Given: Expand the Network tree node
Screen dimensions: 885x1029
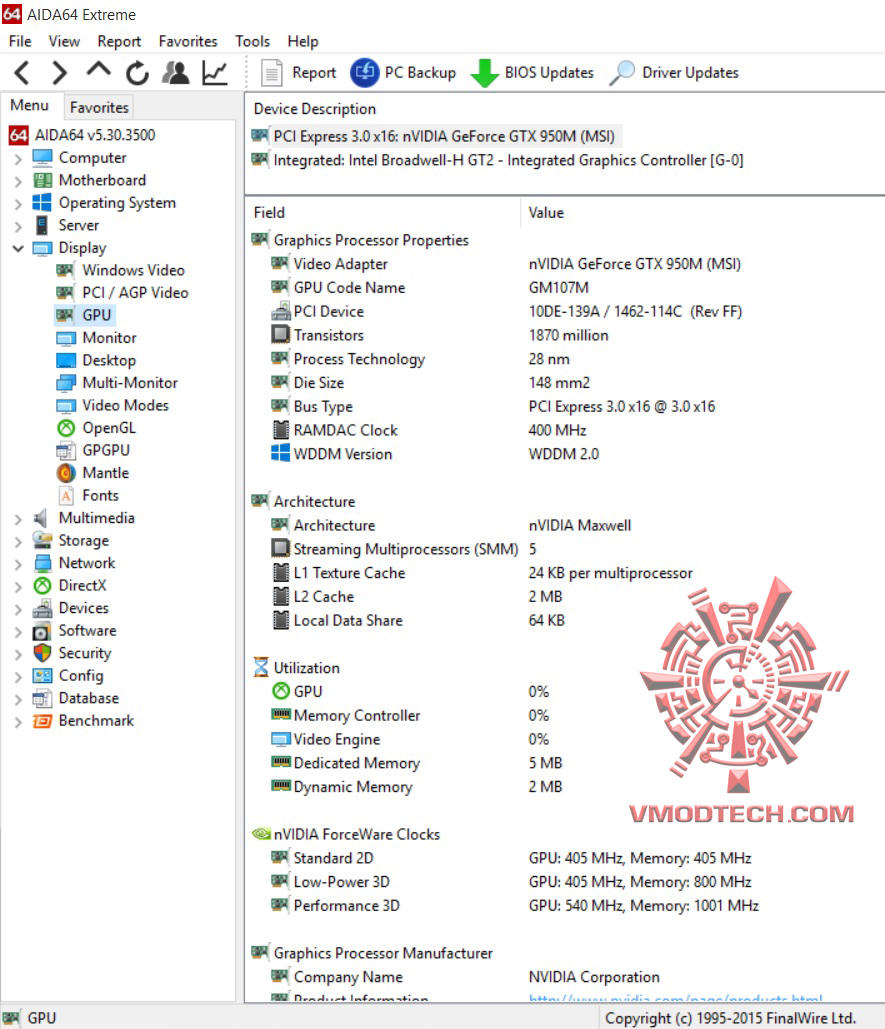Looking at the screenshot, I should pyautogui.click(x=18, y=564).
